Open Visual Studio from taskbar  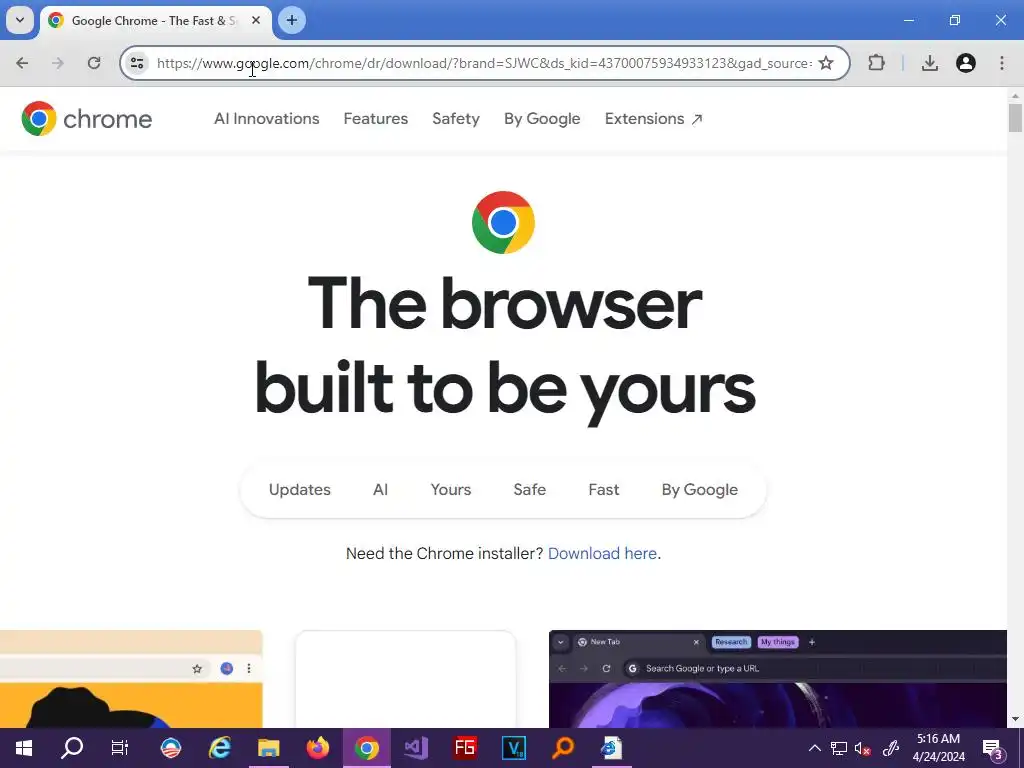416,748
